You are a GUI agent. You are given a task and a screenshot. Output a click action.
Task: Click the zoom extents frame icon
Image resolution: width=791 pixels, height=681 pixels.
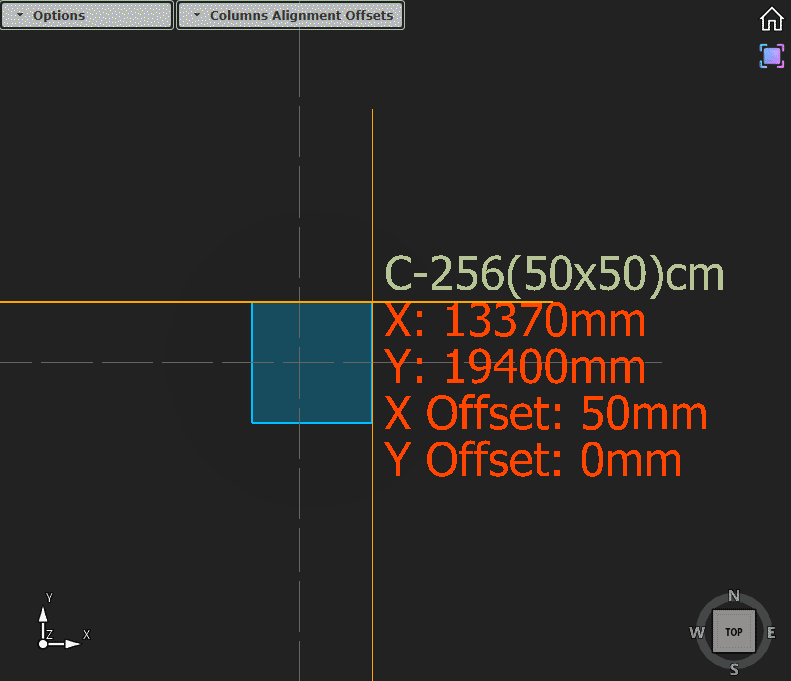[x=771, y=56]
